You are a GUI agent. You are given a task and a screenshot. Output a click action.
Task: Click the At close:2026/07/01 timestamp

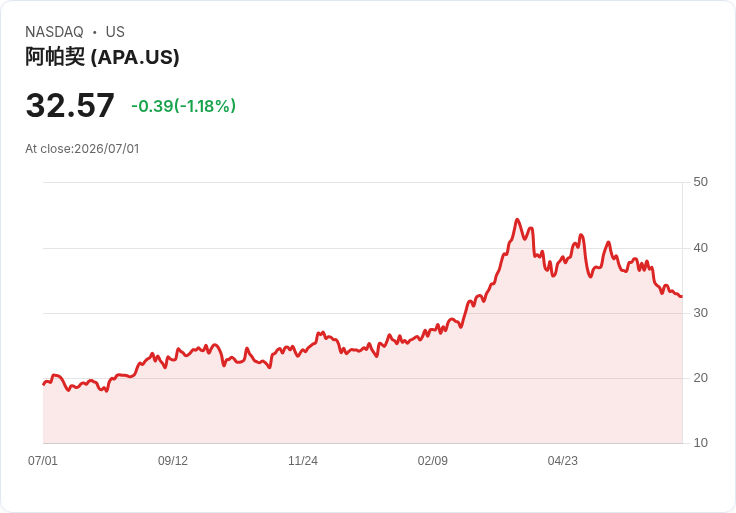[82, 149]
